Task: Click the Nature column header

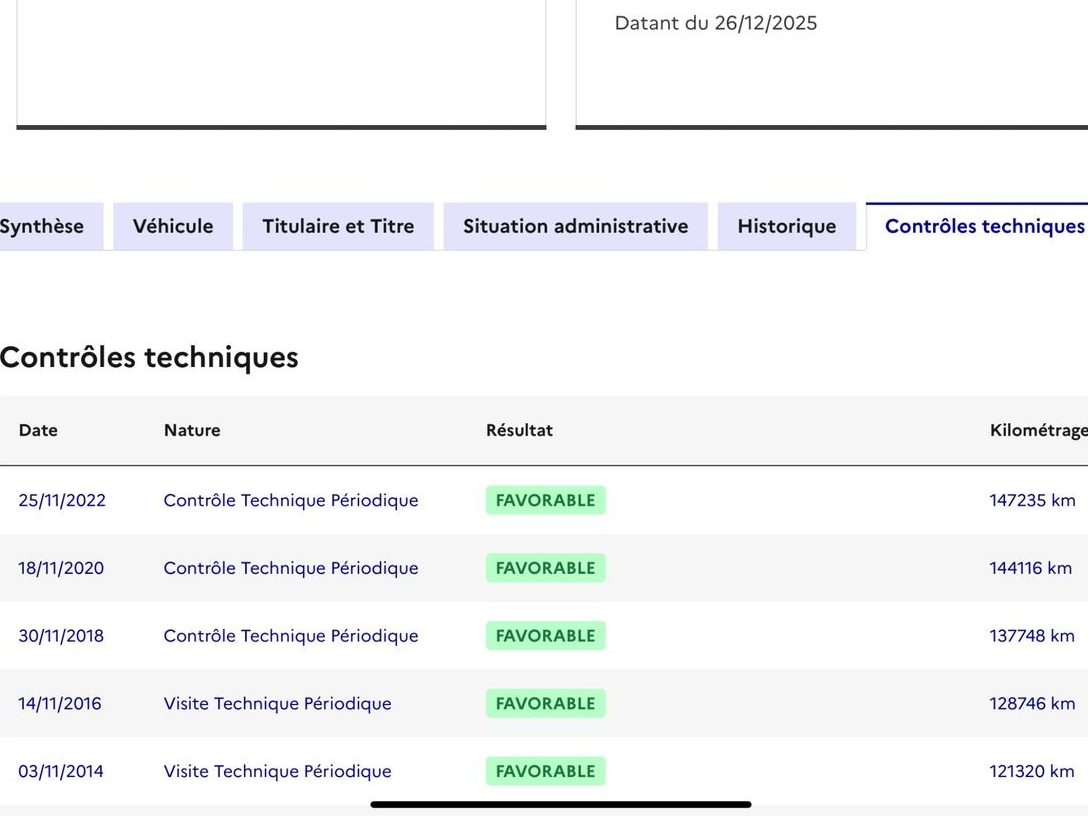Action: [192, 430]
